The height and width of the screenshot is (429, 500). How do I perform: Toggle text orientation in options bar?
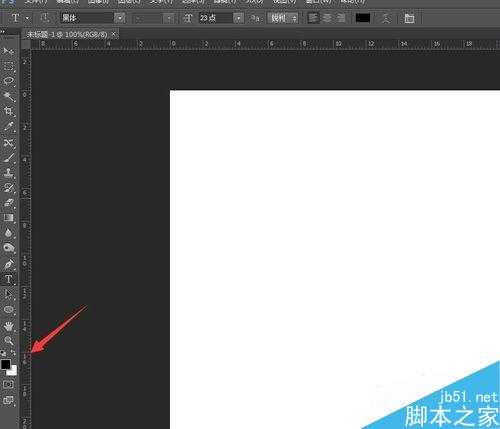(x=45, y=18)
